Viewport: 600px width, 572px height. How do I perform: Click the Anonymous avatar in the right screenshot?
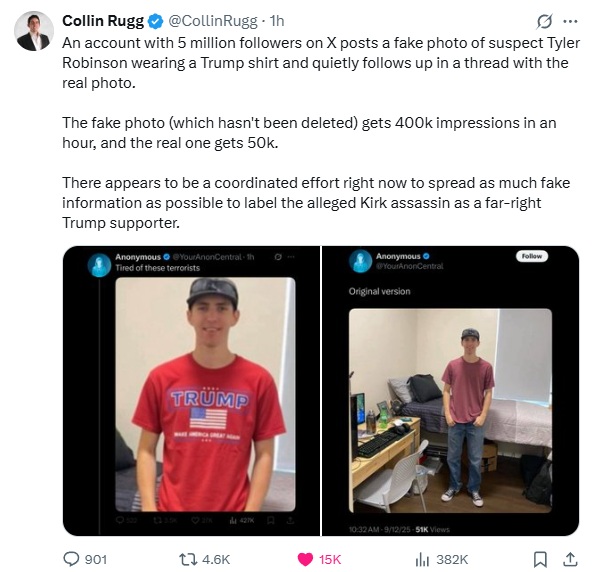click(360, 261)
